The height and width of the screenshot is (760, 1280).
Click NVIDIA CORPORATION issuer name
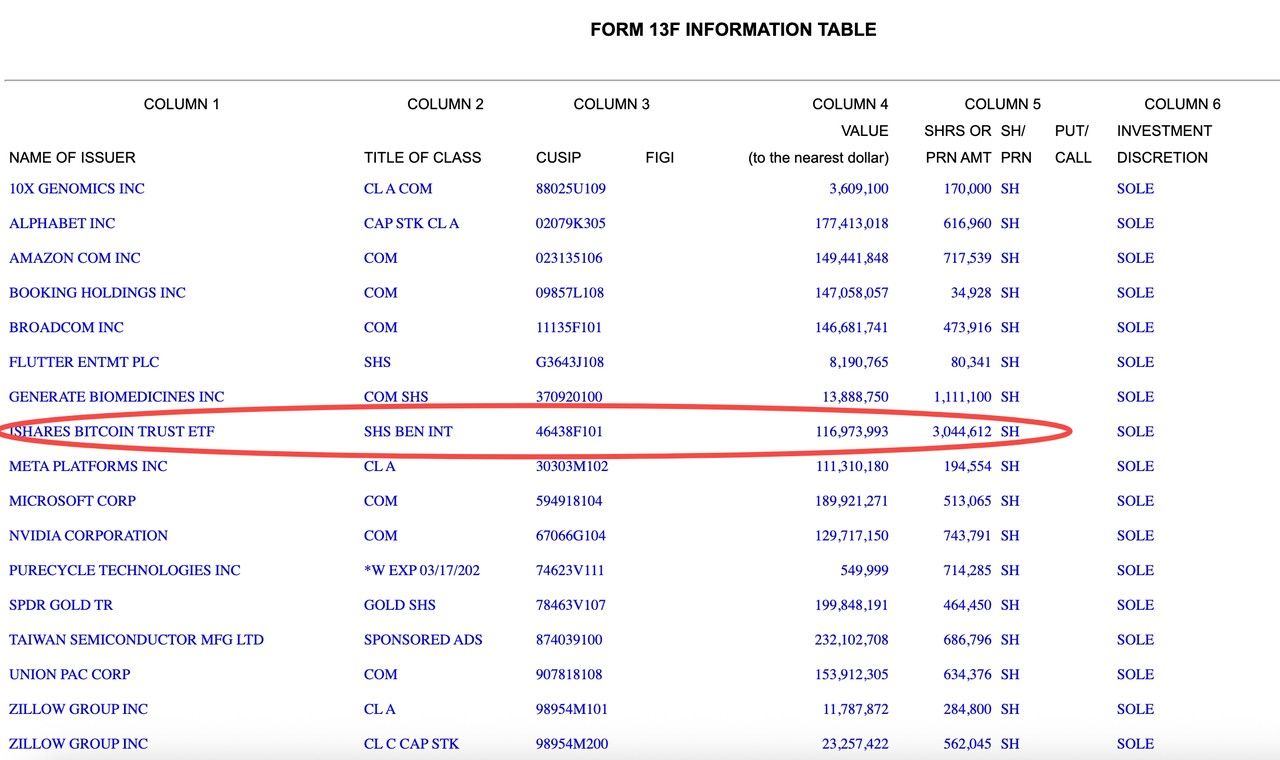click(89, 535)
